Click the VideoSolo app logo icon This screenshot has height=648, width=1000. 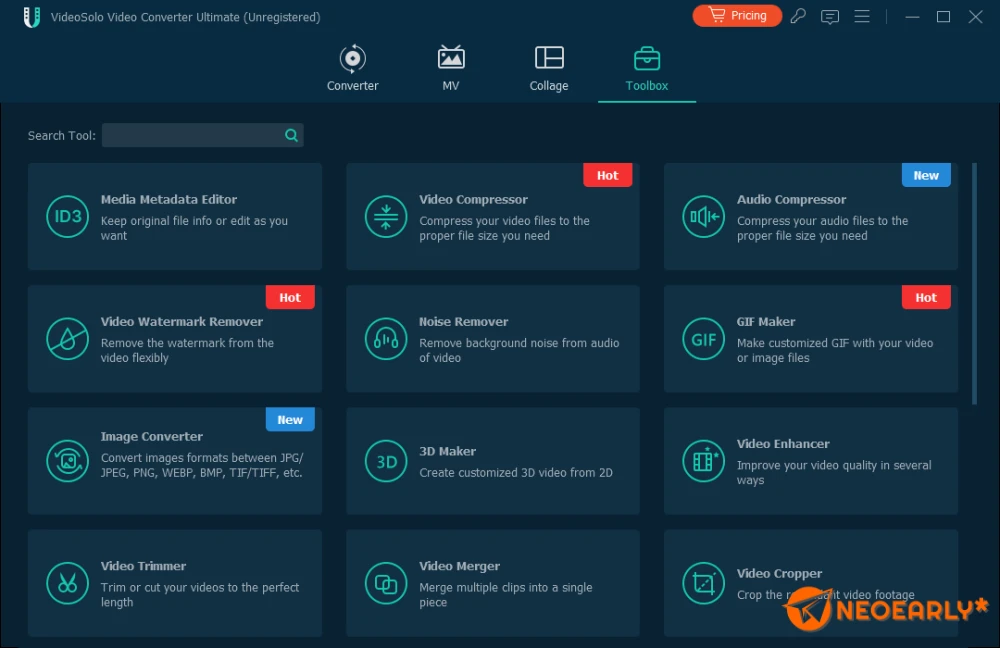coord(32,17)
